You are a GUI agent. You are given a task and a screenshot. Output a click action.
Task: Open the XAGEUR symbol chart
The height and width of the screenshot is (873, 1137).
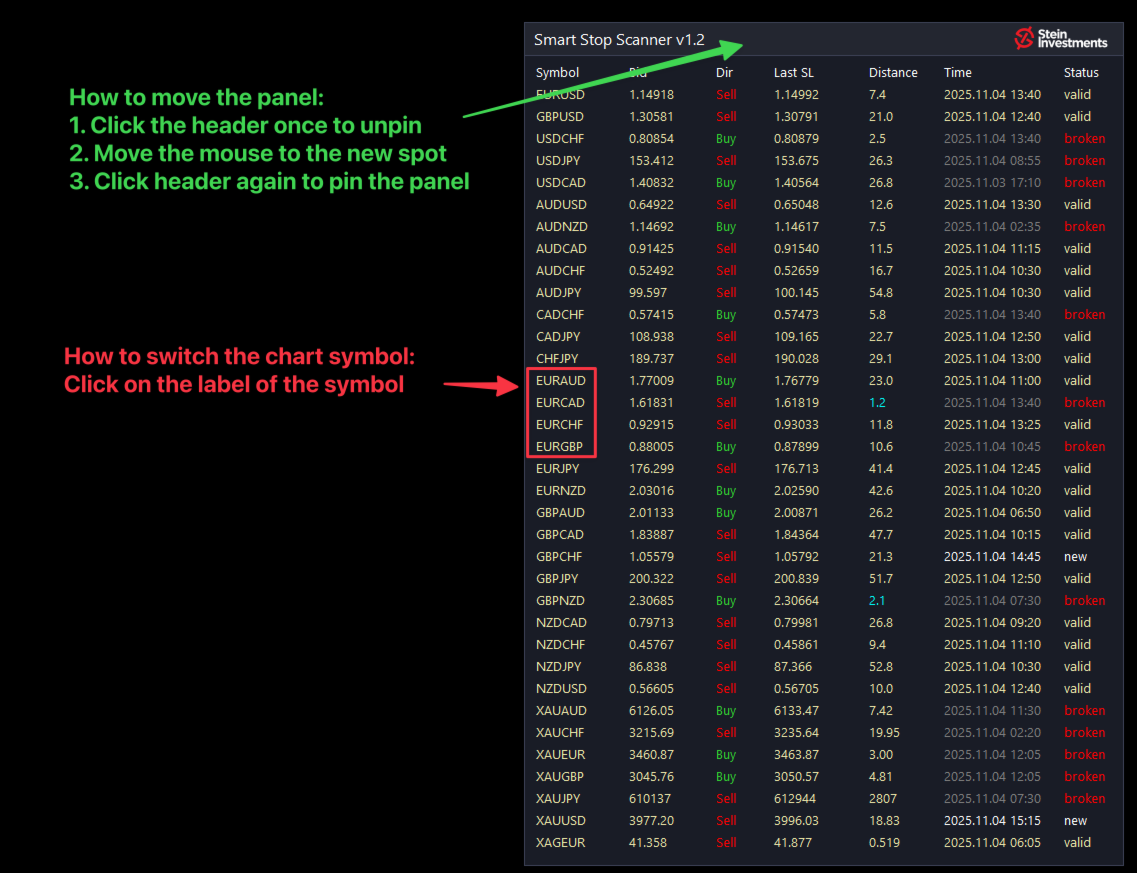560,843
